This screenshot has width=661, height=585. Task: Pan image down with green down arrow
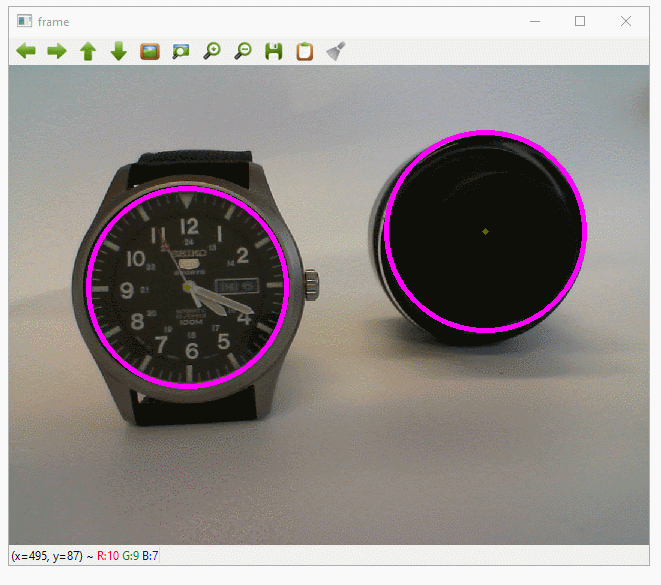tap(119, 51)
